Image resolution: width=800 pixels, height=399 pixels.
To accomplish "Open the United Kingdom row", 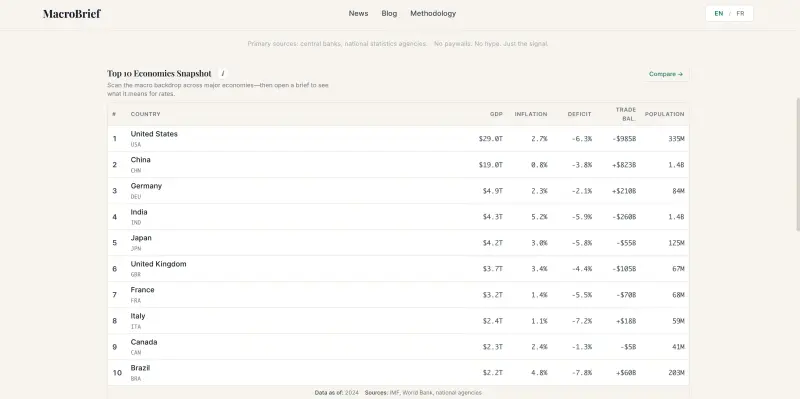I will pos(398,269).
